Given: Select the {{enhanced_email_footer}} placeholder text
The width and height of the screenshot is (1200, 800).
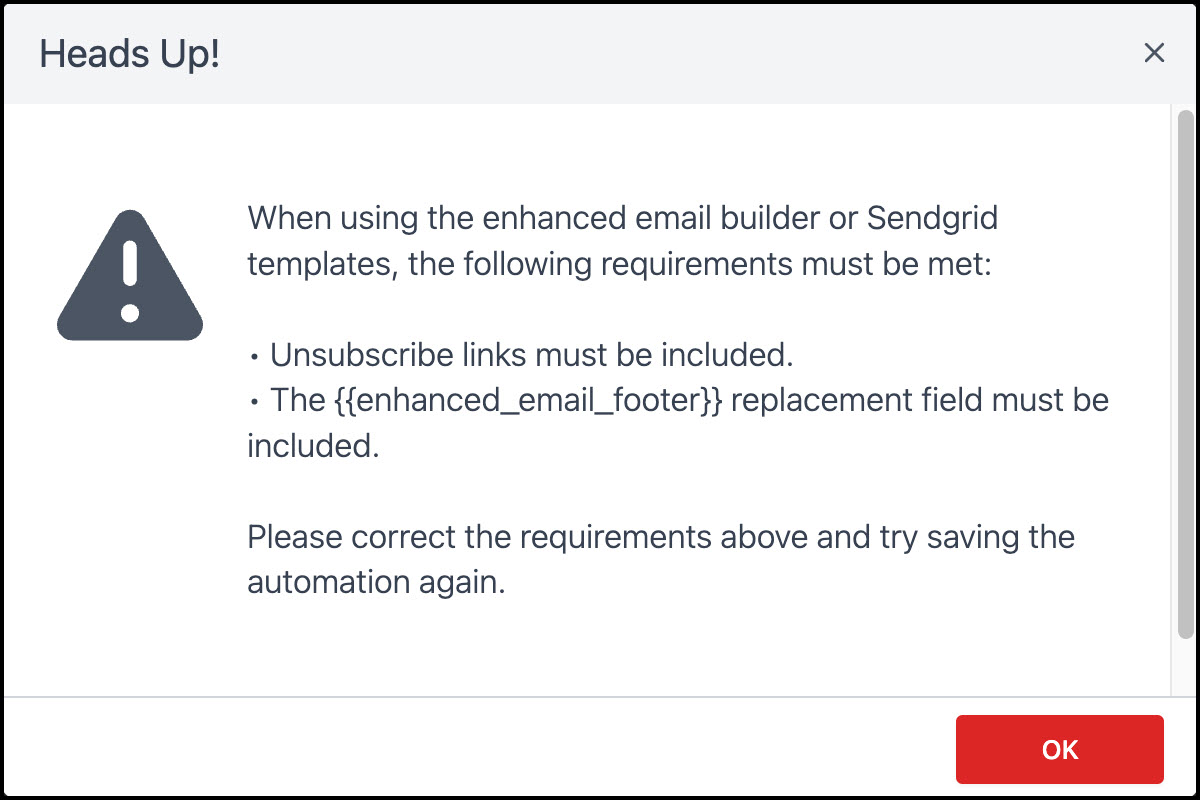Looking at the screenshot, I should tap(525, 400).
